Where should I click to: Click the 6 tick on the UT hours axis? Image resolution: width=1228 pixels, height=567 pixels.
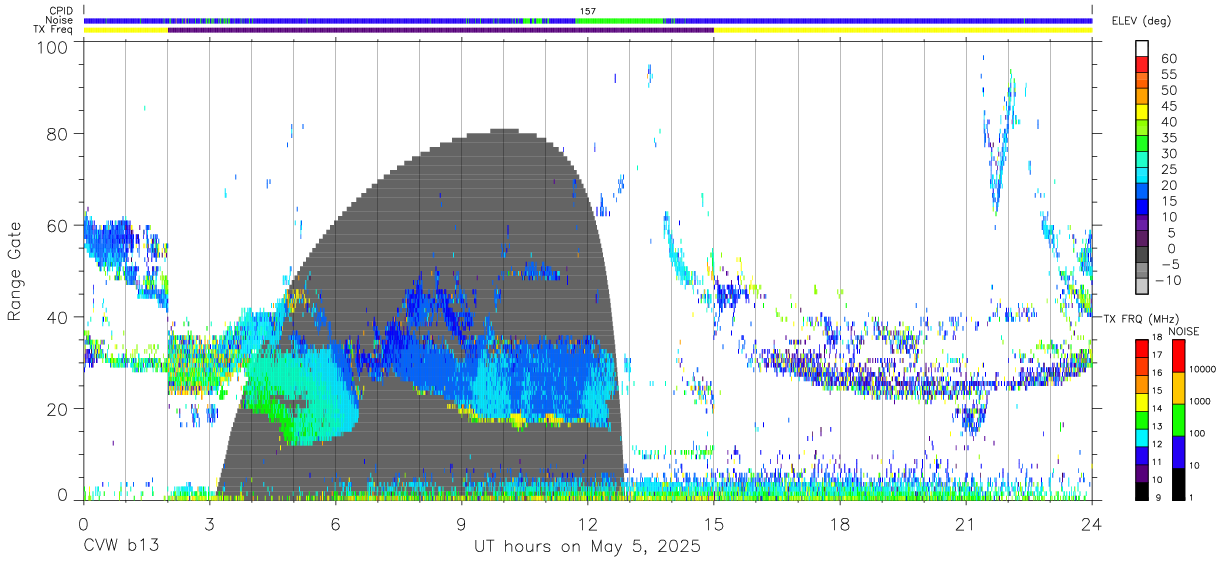point(335,523)
